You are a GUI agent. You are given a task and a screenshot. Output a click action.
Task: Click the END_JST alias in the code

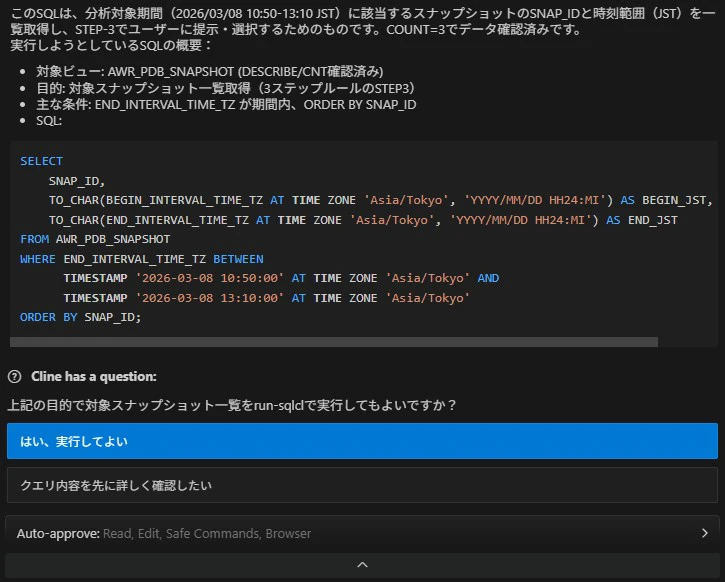point(652,220)
